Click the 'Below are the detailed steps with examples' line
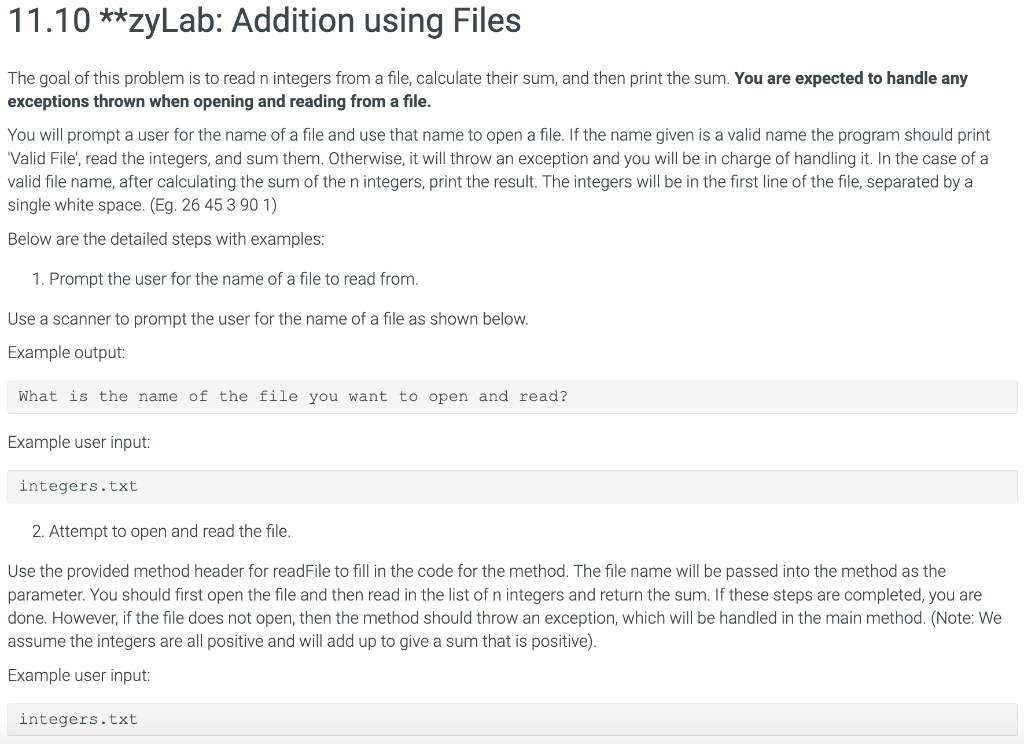Viewport: 1024px width, 744px height. 166,239
